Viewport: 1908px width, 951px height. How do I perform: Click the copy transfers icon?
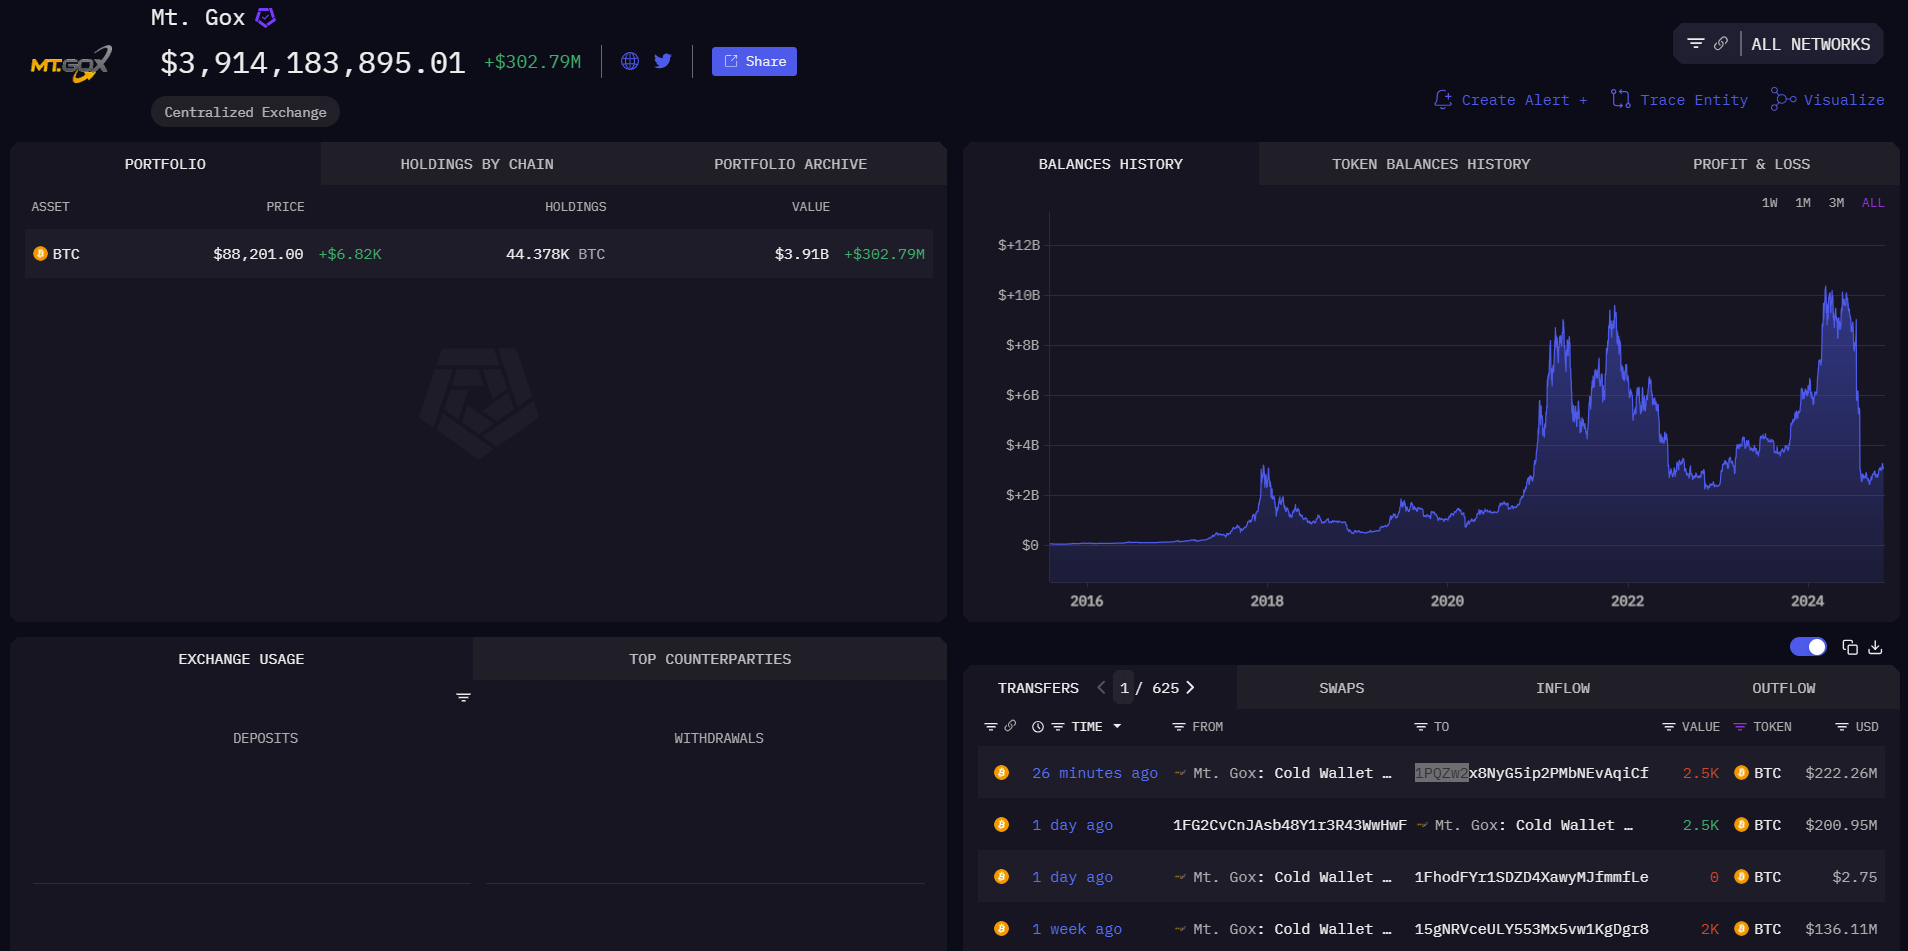point(1849,647)
